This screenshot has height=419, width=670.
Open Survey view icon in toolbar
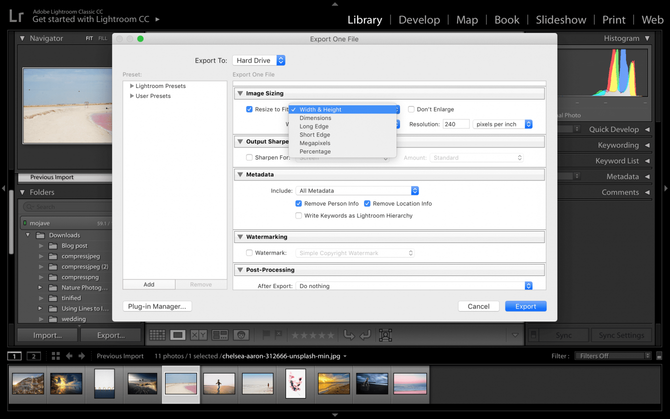click(x=220, y=335)
